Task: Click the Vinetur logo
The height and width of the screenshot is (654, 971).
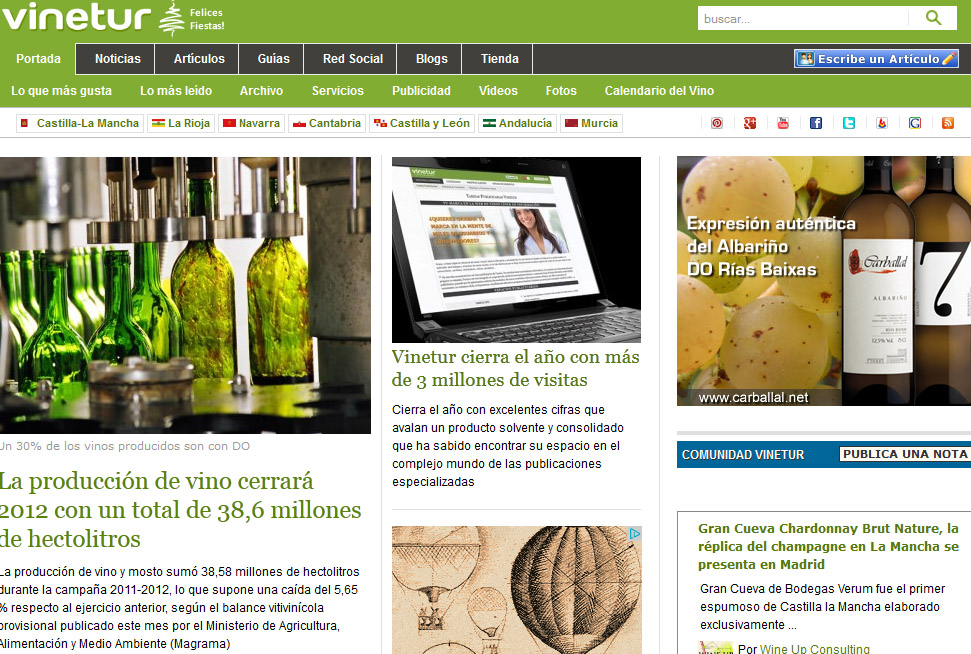Action: click(76, 17)
